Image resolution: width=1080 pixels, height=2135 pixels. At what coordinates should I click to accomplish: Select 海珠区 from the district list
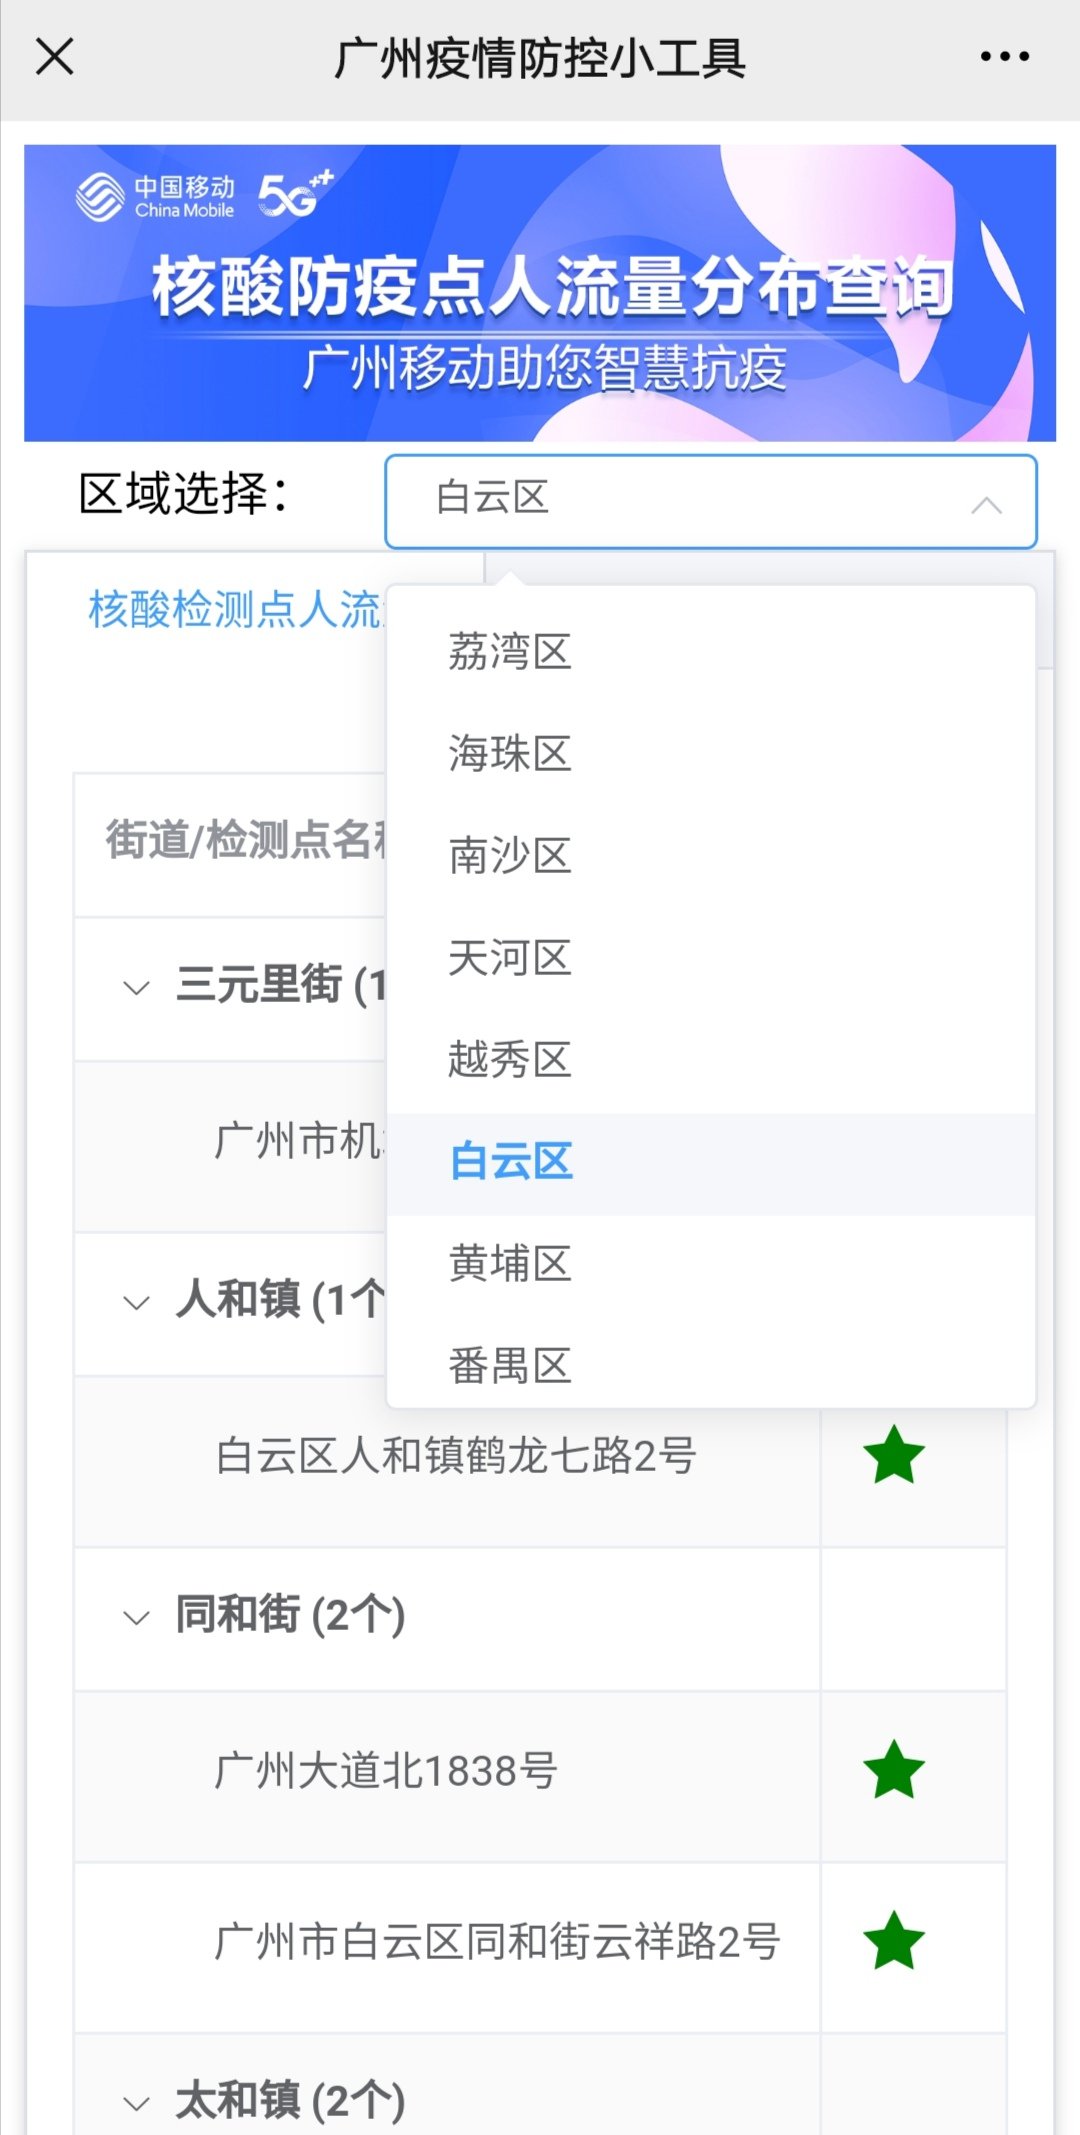click(510, 754)
